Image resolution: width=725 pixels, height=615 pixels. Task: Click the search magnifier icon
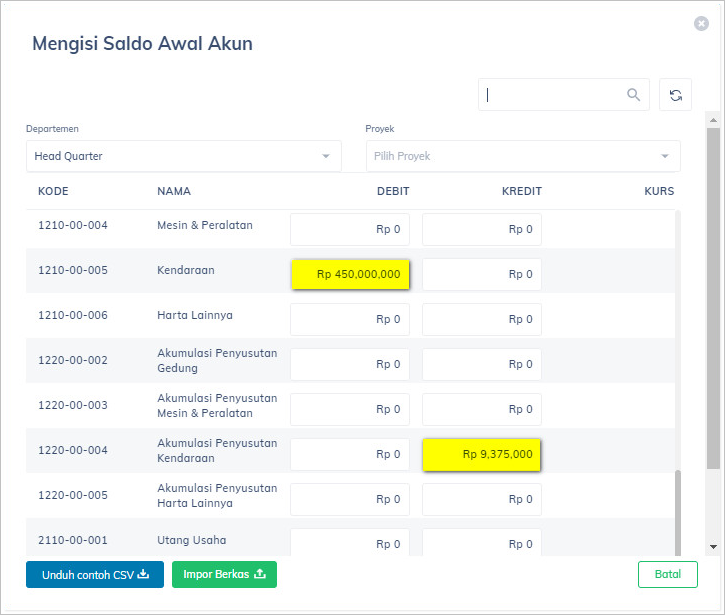coord(633,95)
